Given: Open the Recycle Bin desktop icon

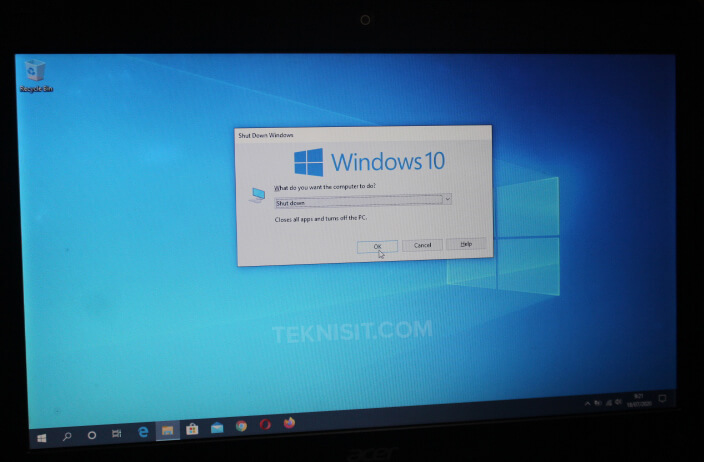Looking at the screenshot, I should coord(35,76).
